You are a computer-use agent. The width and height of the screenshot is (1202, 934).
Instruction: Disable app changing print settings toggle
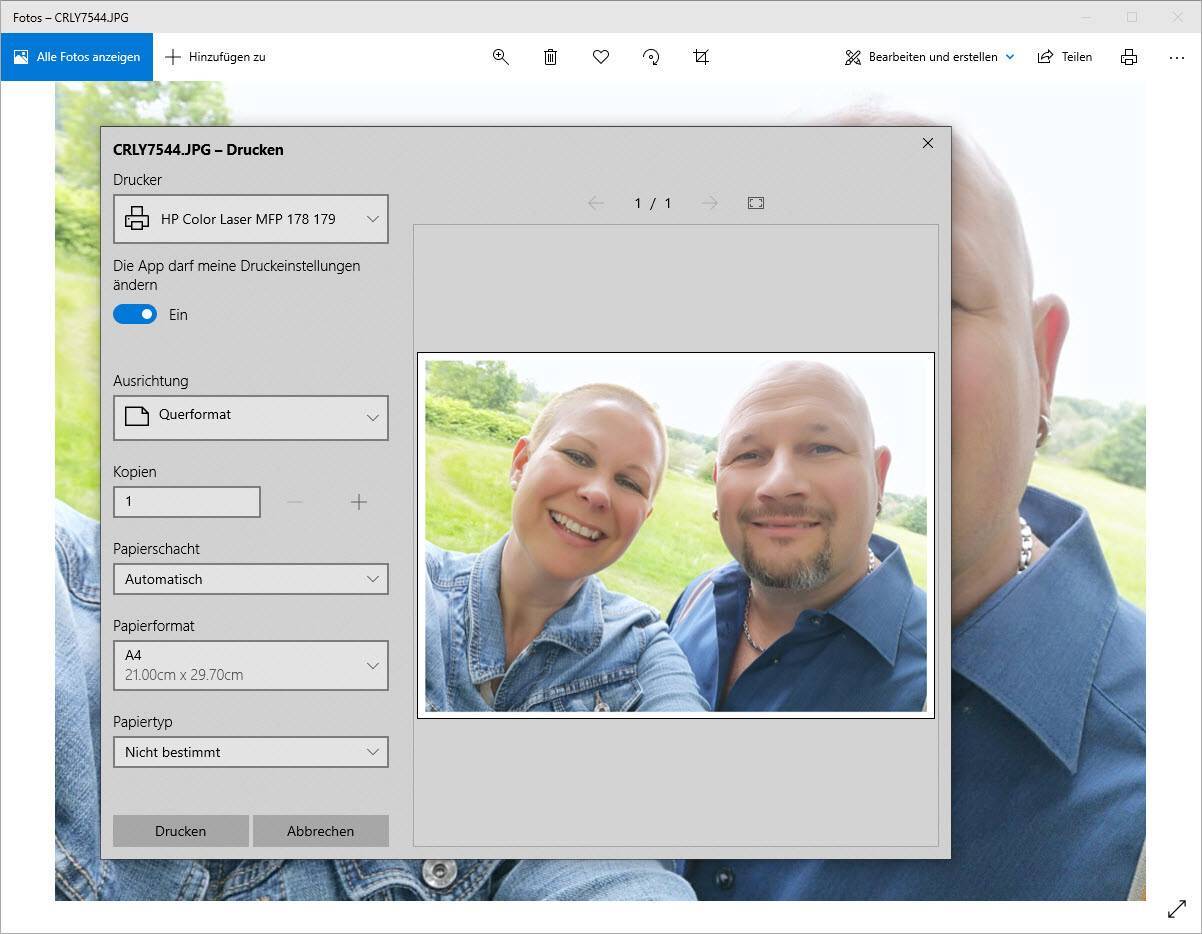[x=135, y=314]
